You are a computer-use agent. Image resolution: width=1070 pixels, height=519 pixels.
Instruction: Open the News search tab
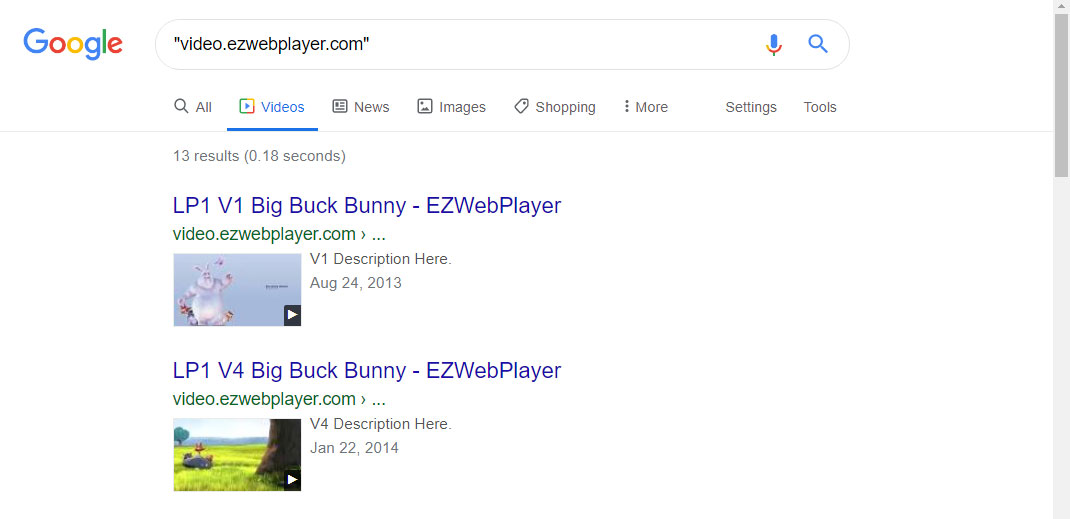coord(361,107)
